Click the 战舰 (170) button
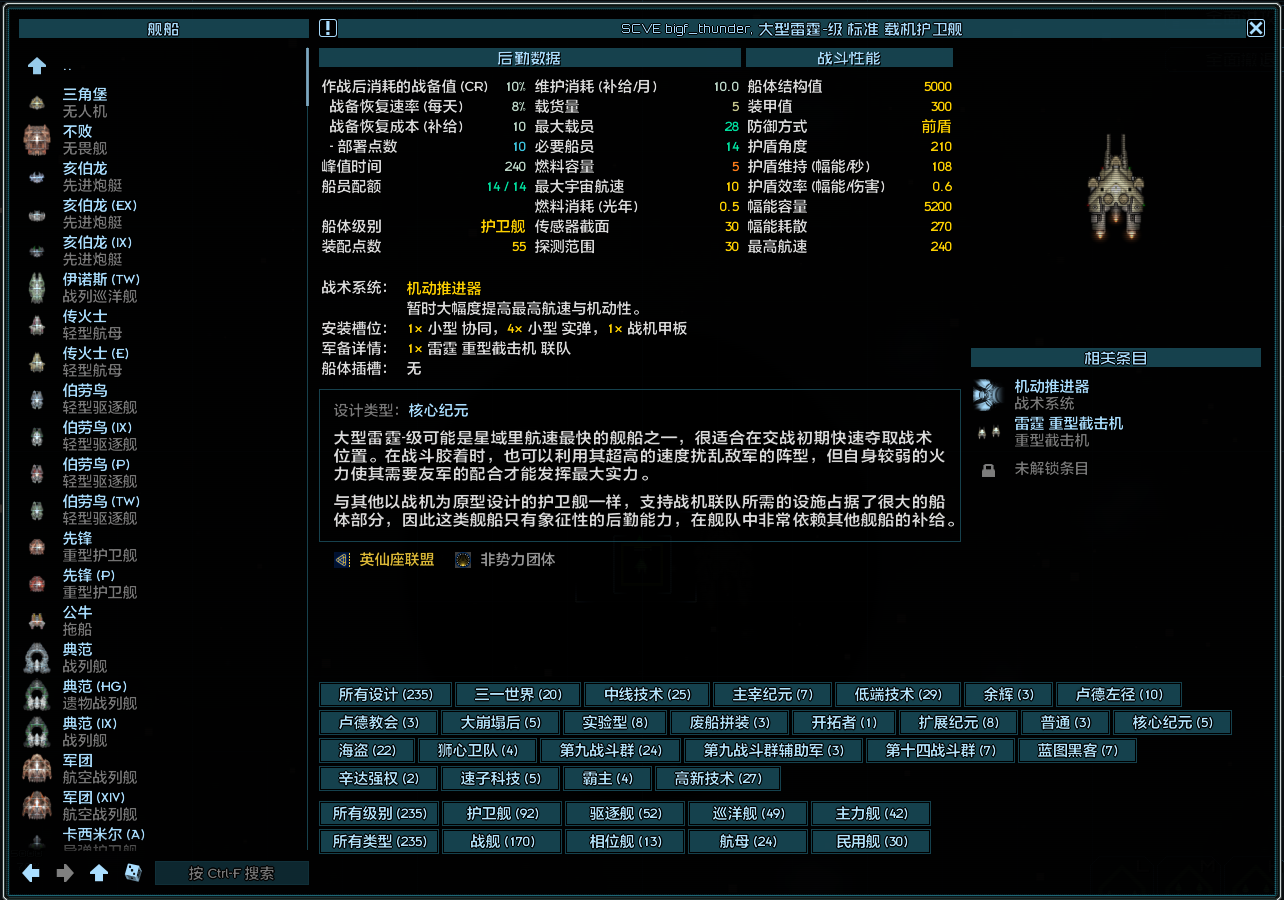 pos(503,842)
